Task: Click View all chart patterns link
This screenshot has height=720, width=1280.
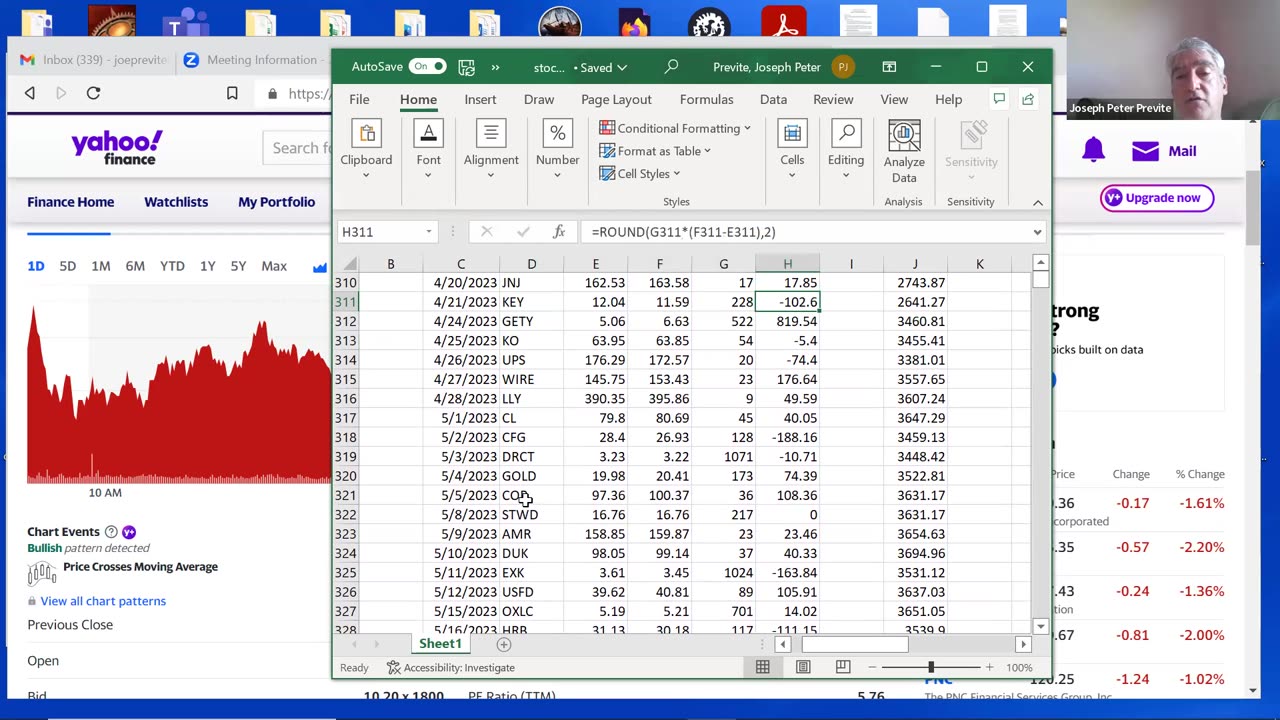Action: click(103, 601)
